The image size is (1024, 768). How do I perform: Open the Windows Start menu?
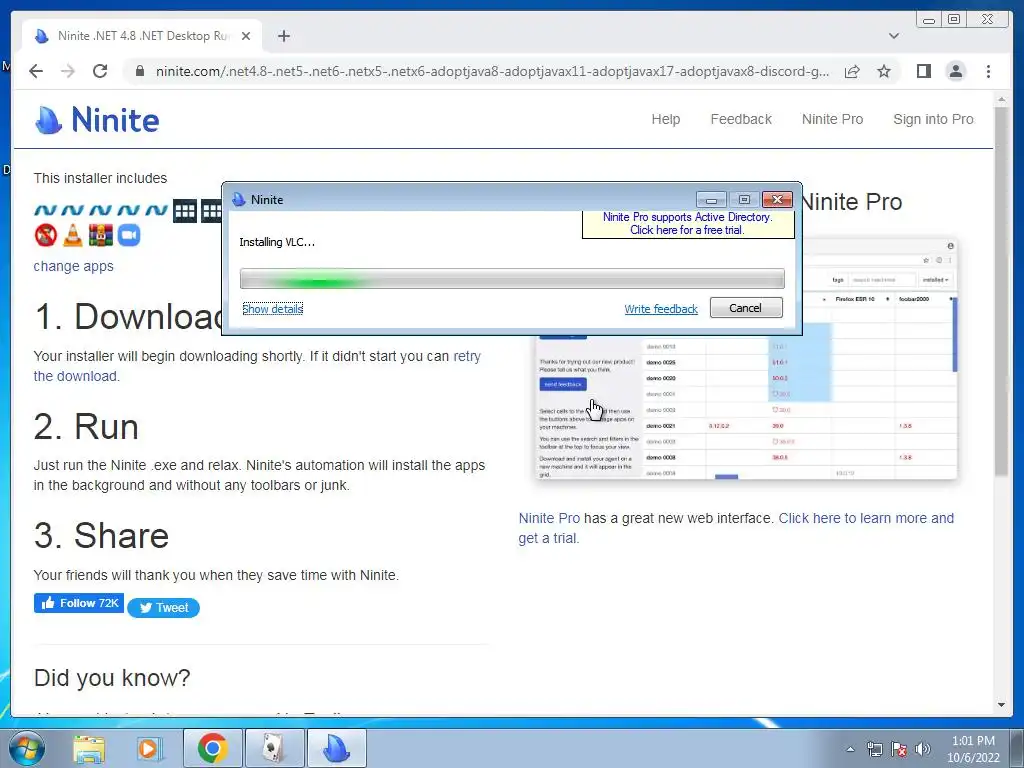[x=26, y=748]
